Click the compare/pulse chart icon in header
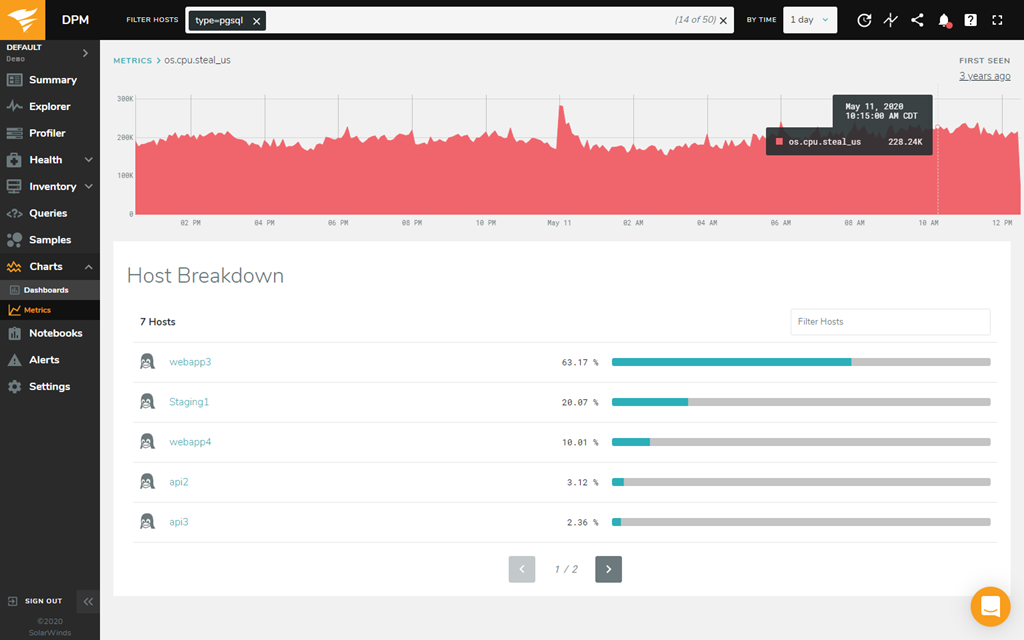 891,20
